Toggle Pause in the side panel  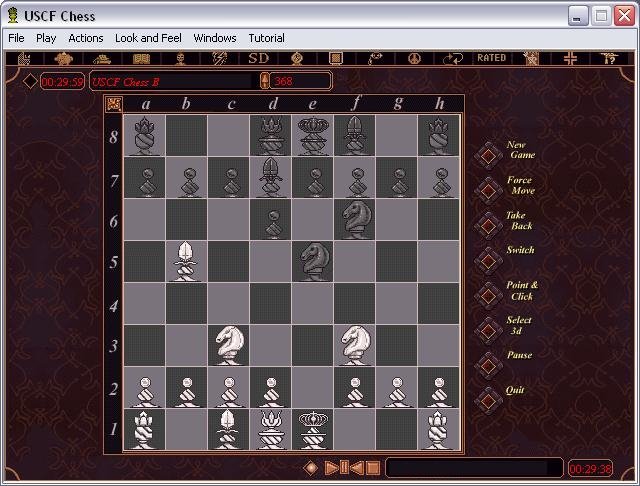tap(488, 362)
